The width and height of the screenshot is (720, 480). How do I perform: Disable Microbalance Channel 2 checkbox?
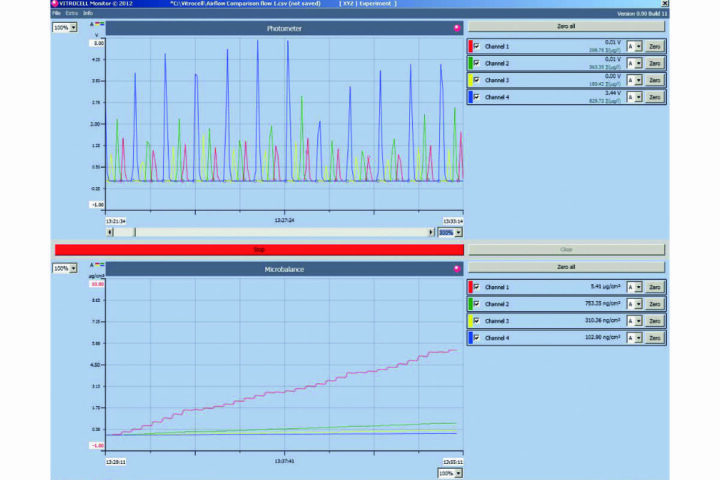477,304
